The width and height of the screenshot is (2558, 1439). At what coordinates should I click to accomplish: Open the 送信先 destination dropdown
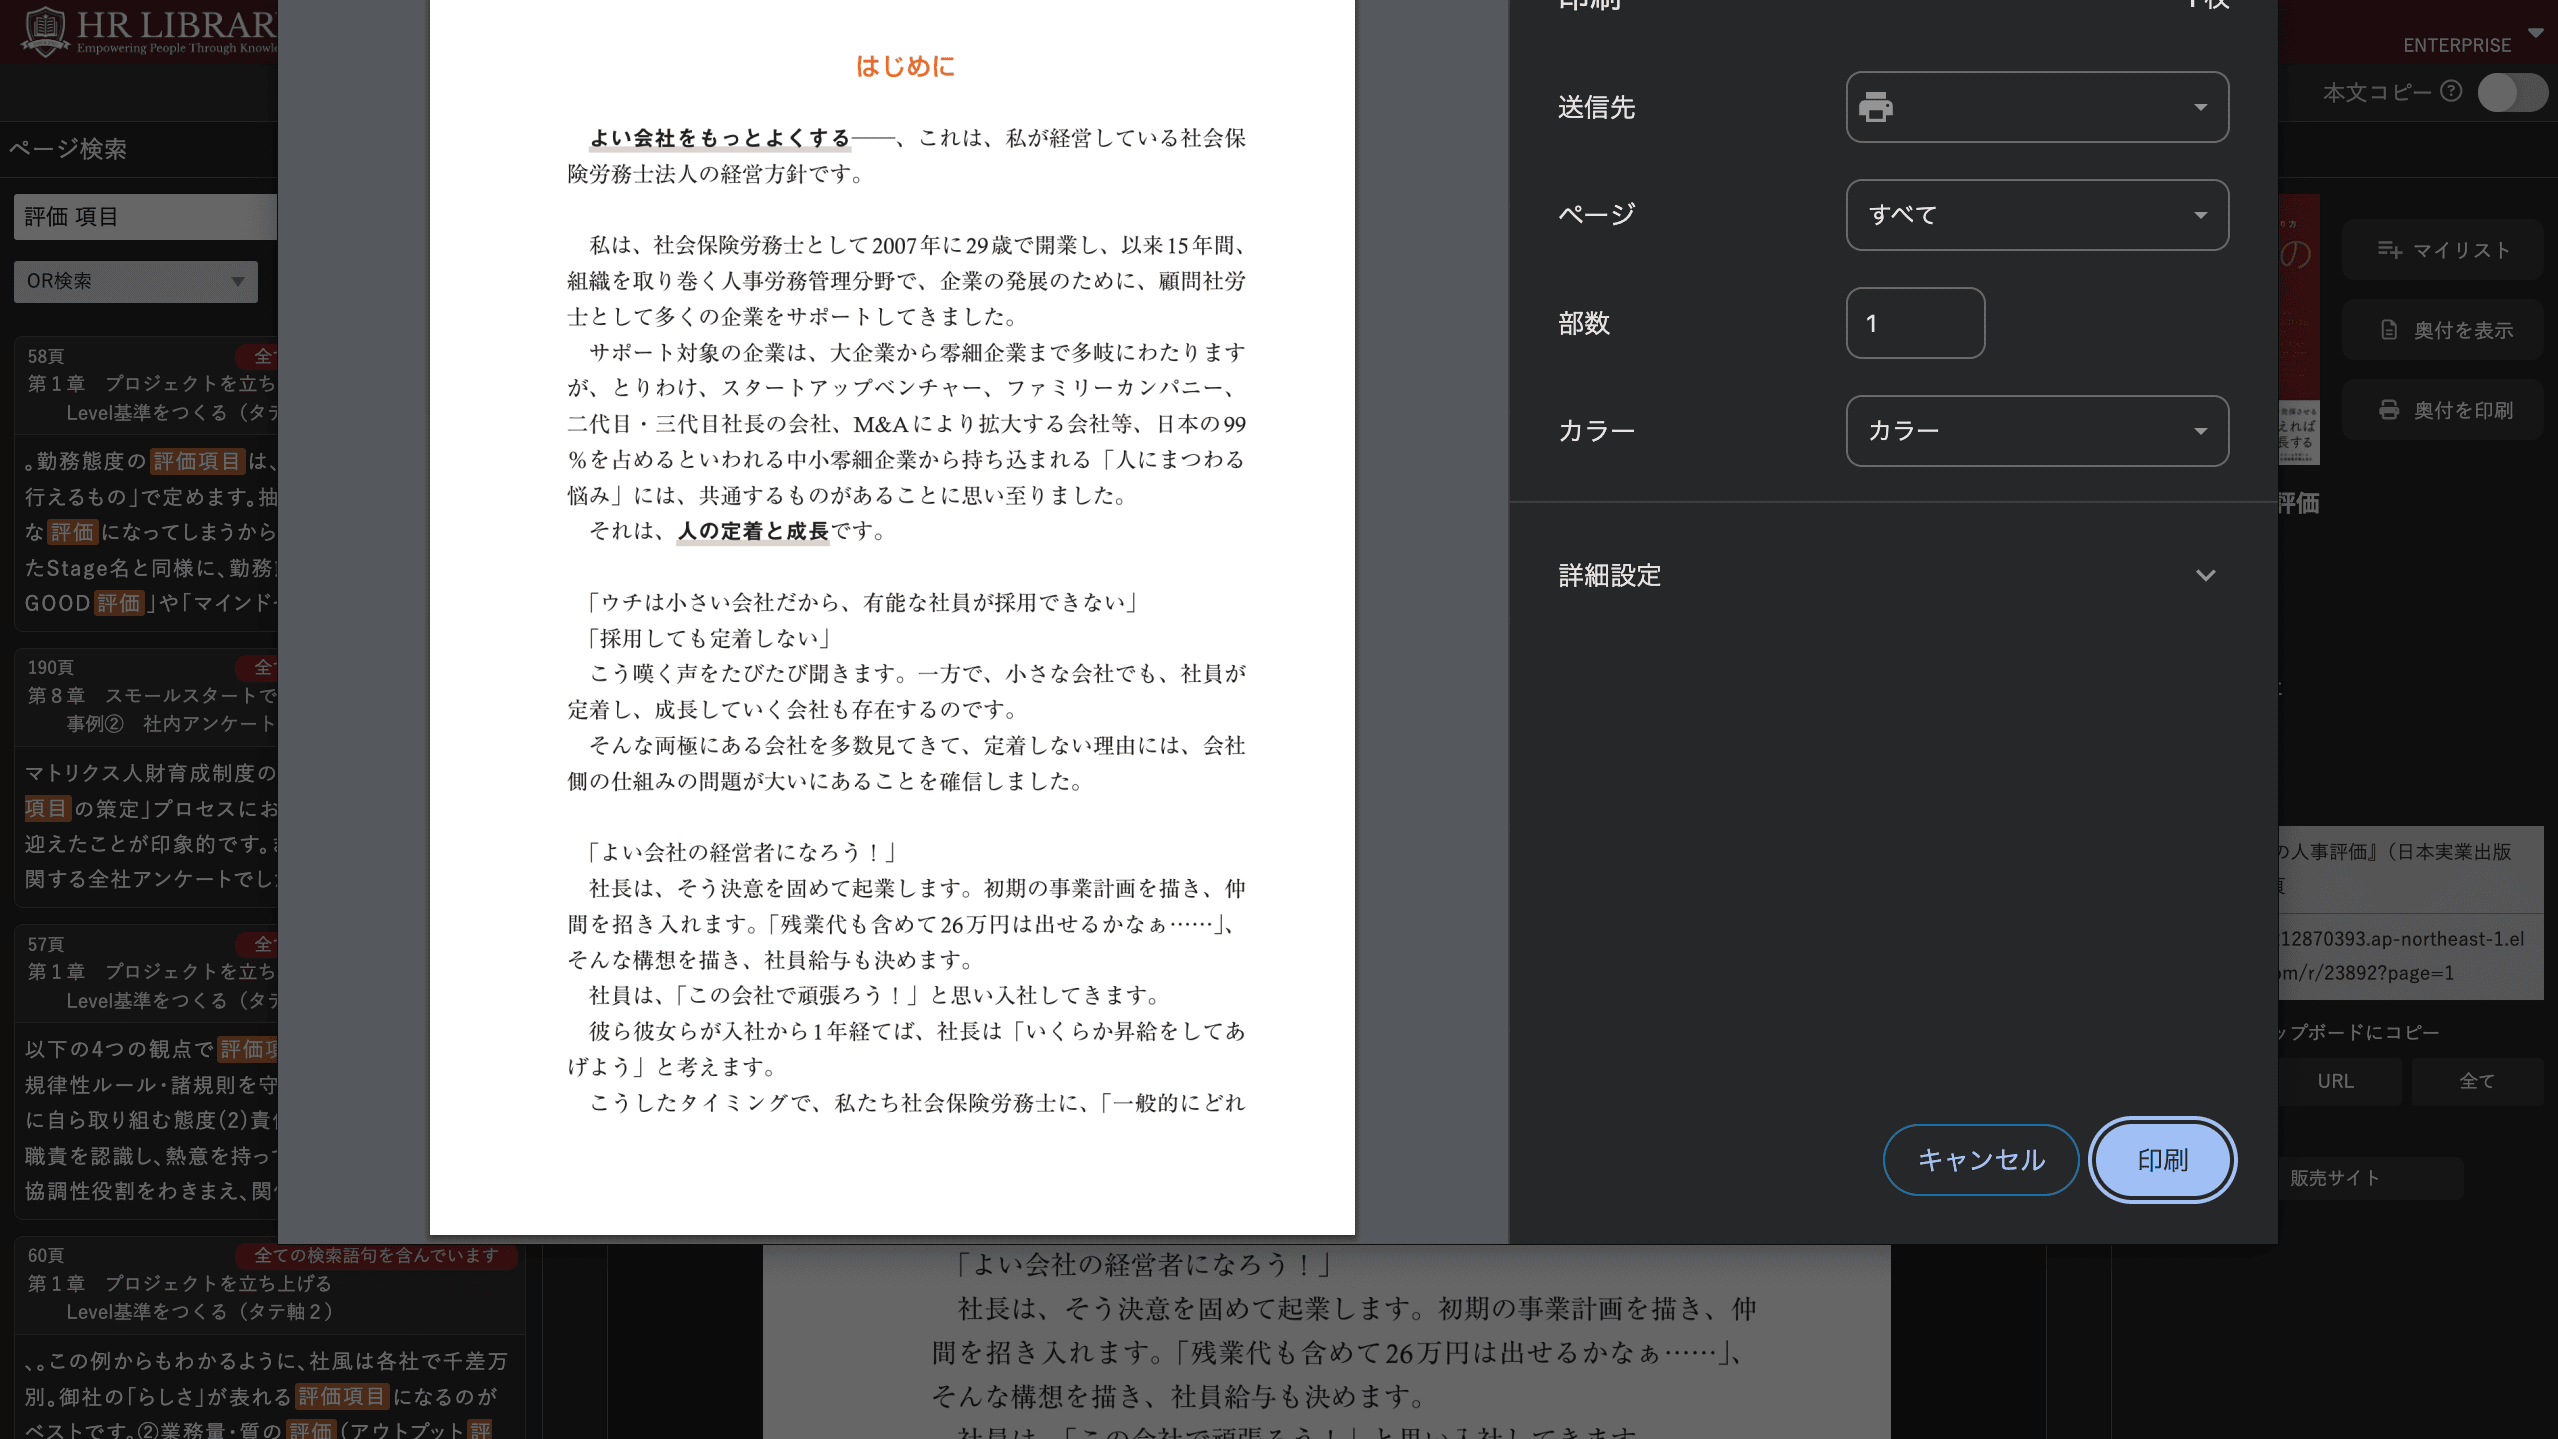2036,107
